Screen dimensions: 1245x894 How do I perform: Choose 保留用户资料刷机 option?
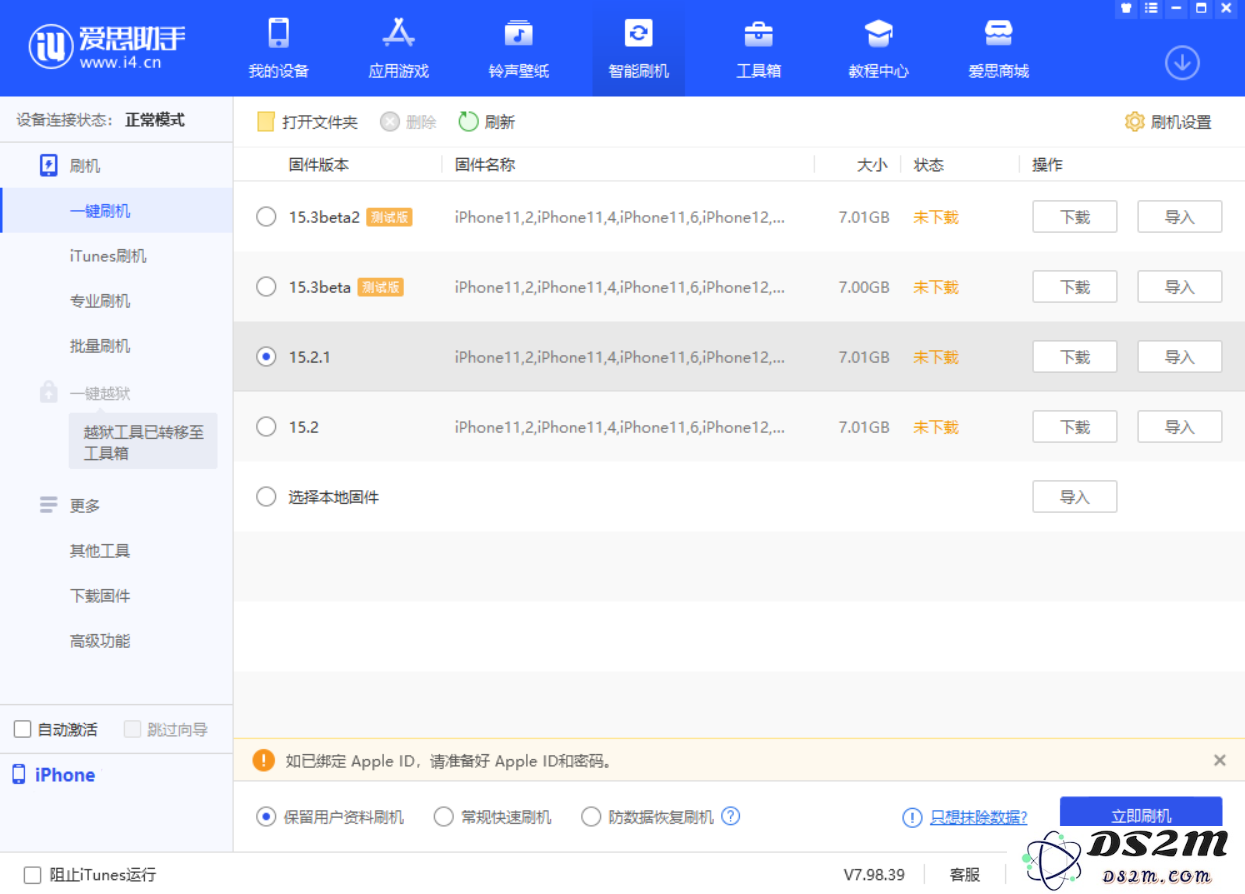(330, 817)
